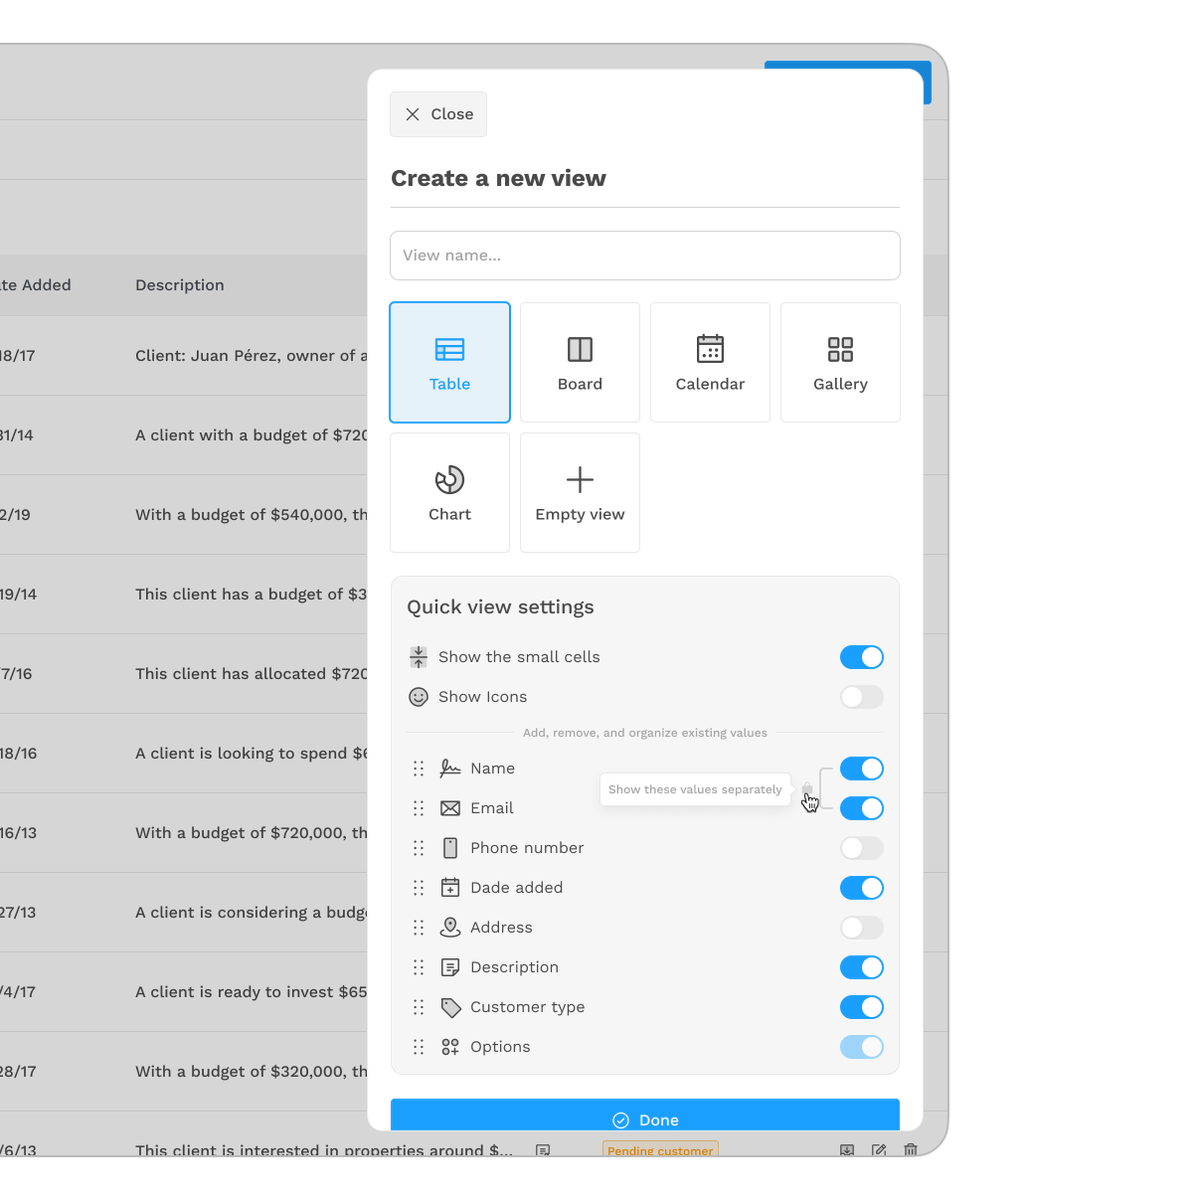1200x1200 pixels.
Task: Toggle the Customer type field switch
Action: (x=862, y=1007)
